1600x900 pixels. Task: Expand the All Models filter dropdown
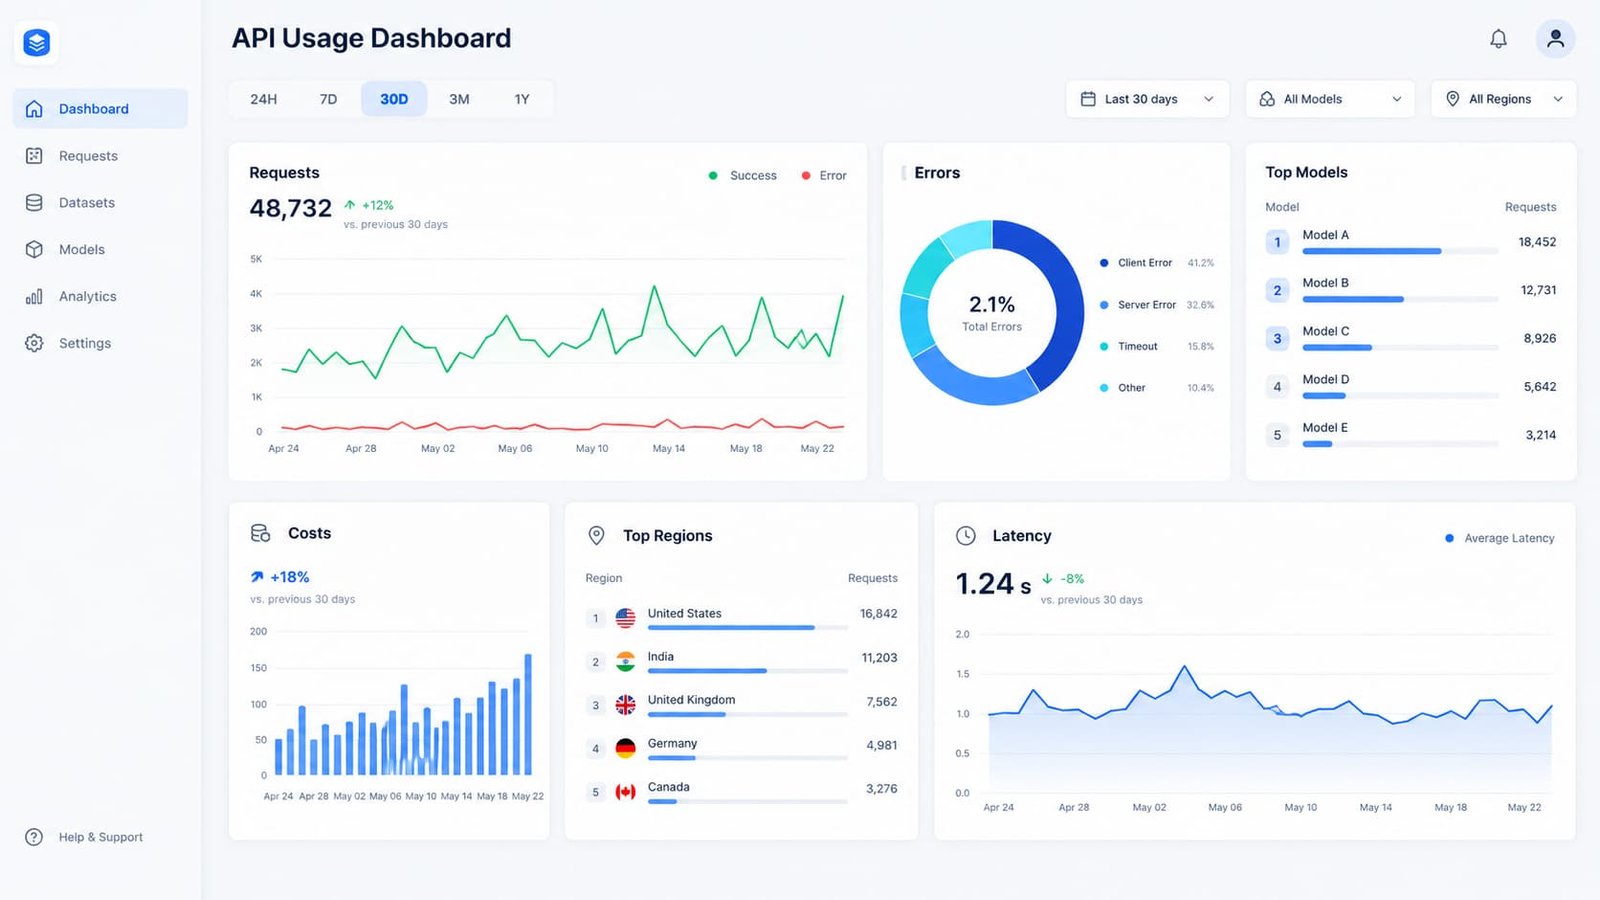pyautogui.click(x=1330, y=99)
